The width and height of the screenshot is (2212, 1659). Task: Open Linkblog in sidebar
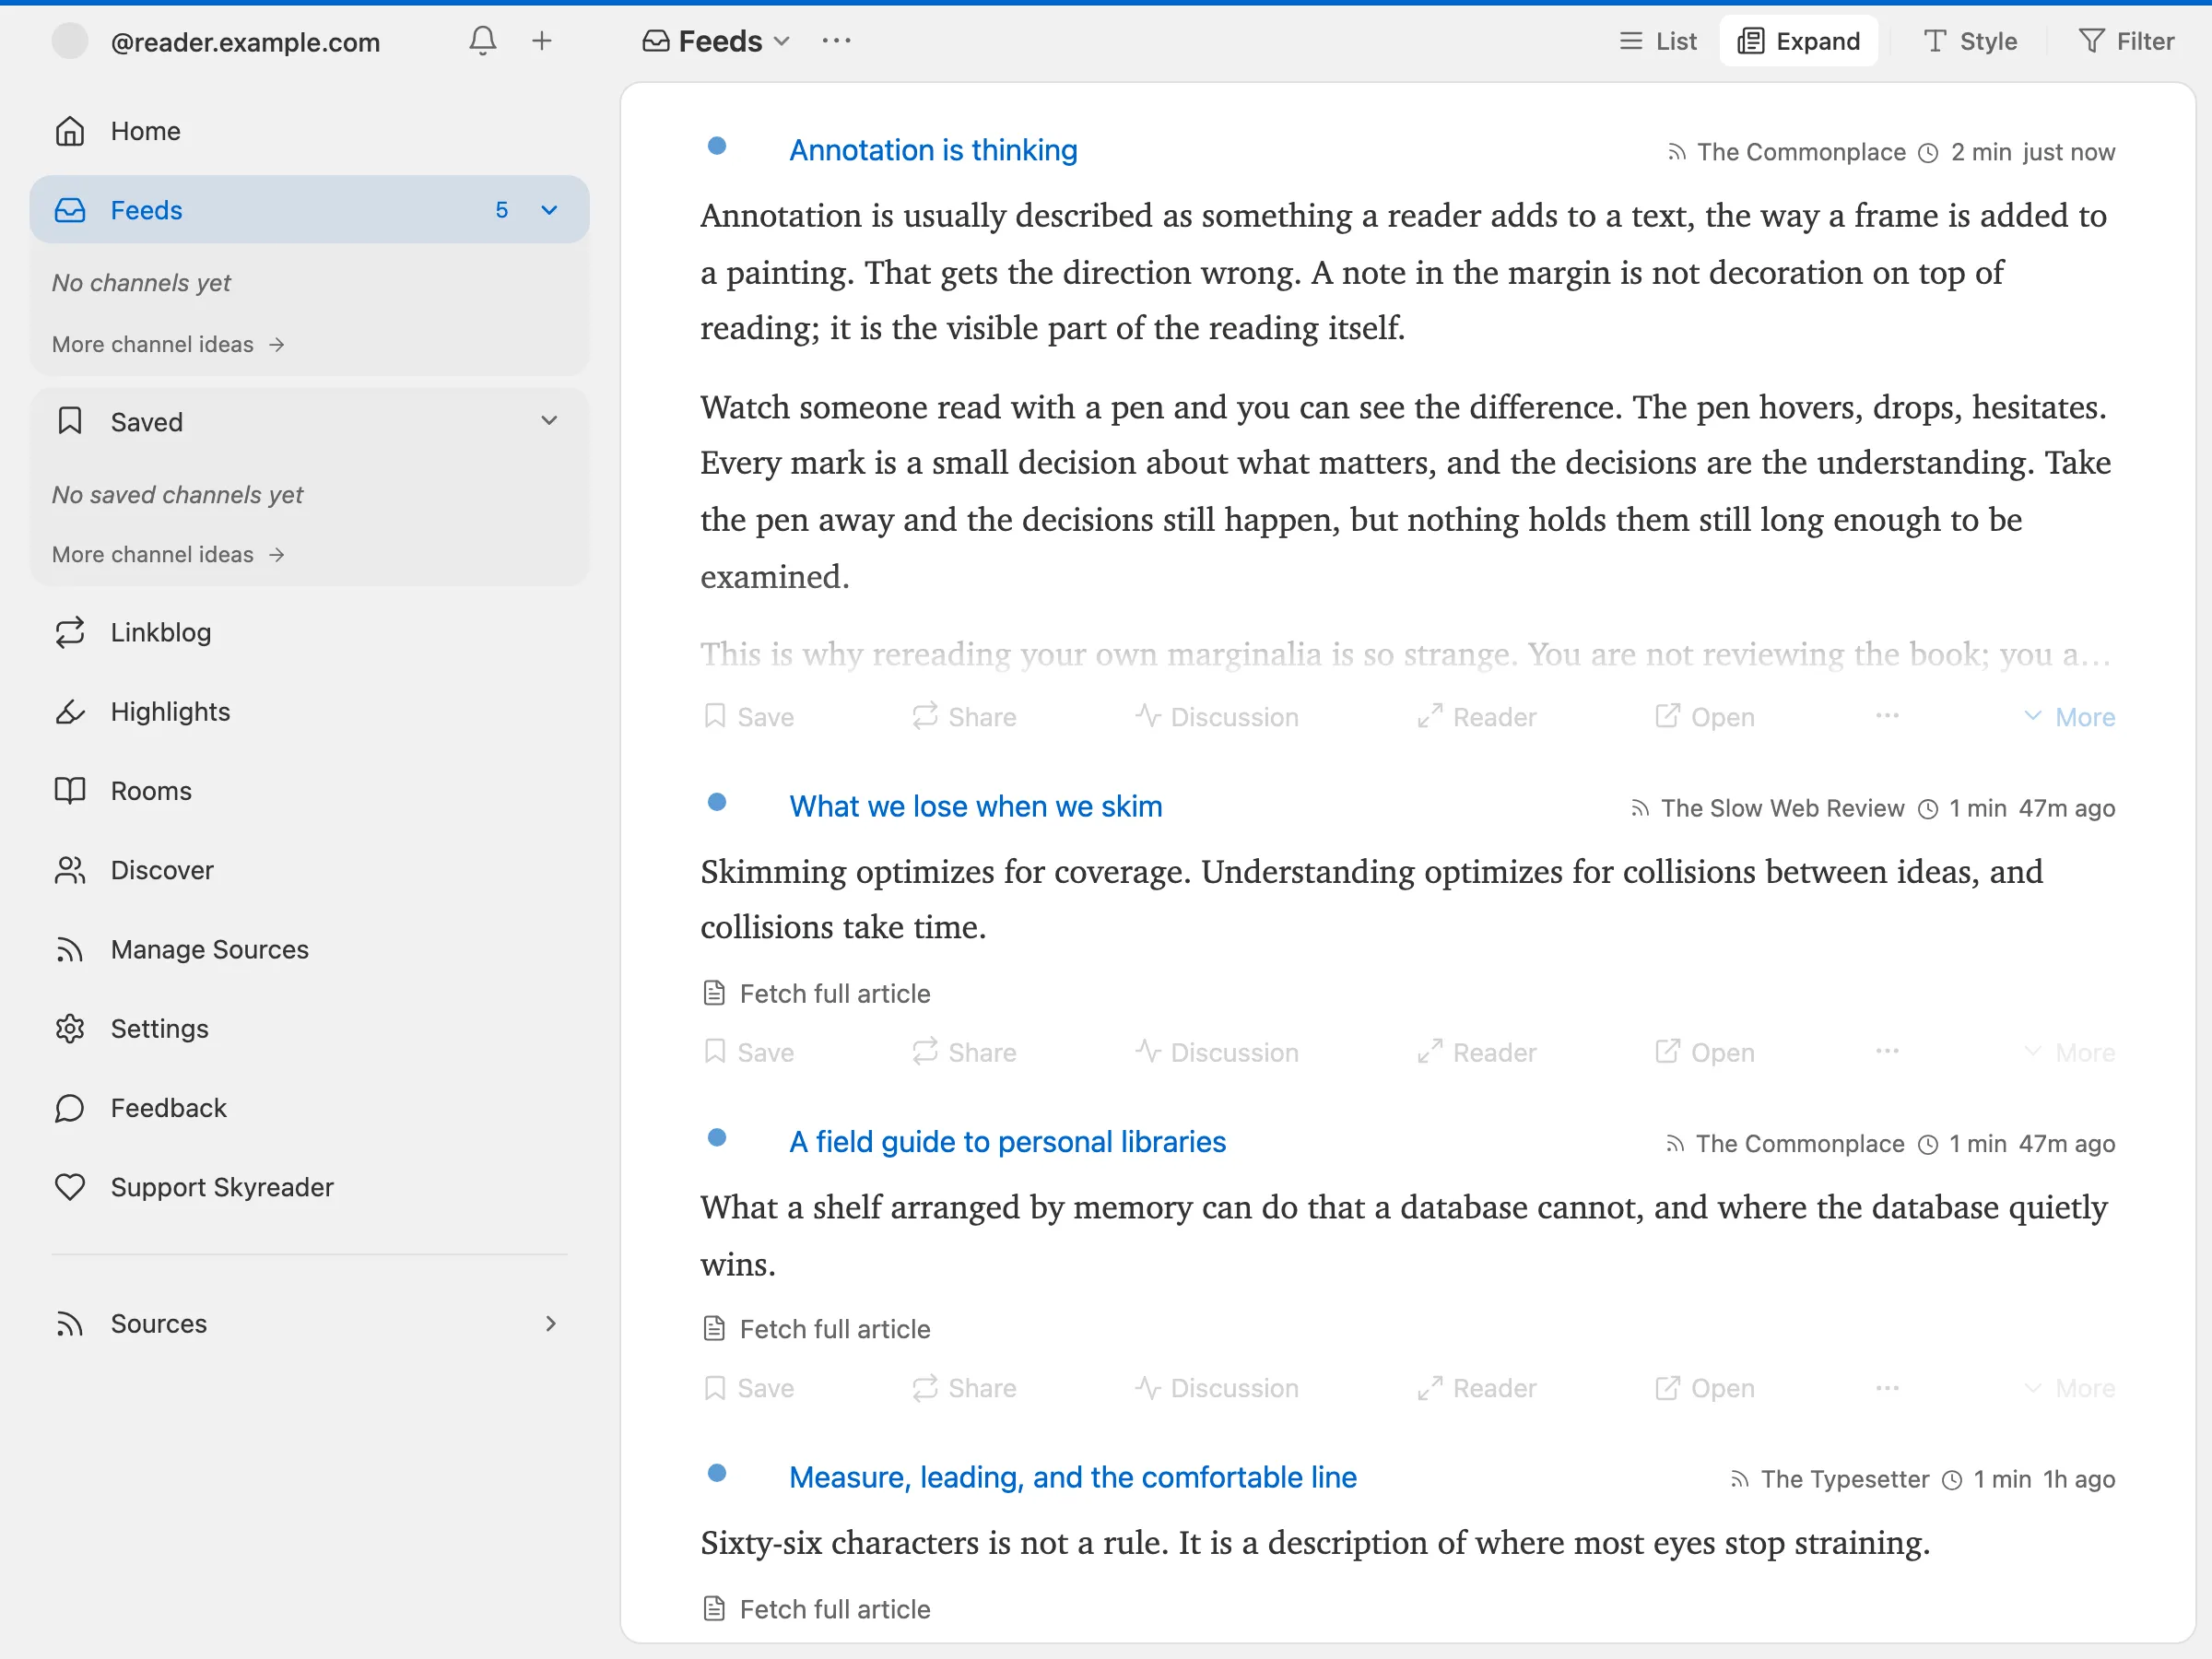click(309, 632)
